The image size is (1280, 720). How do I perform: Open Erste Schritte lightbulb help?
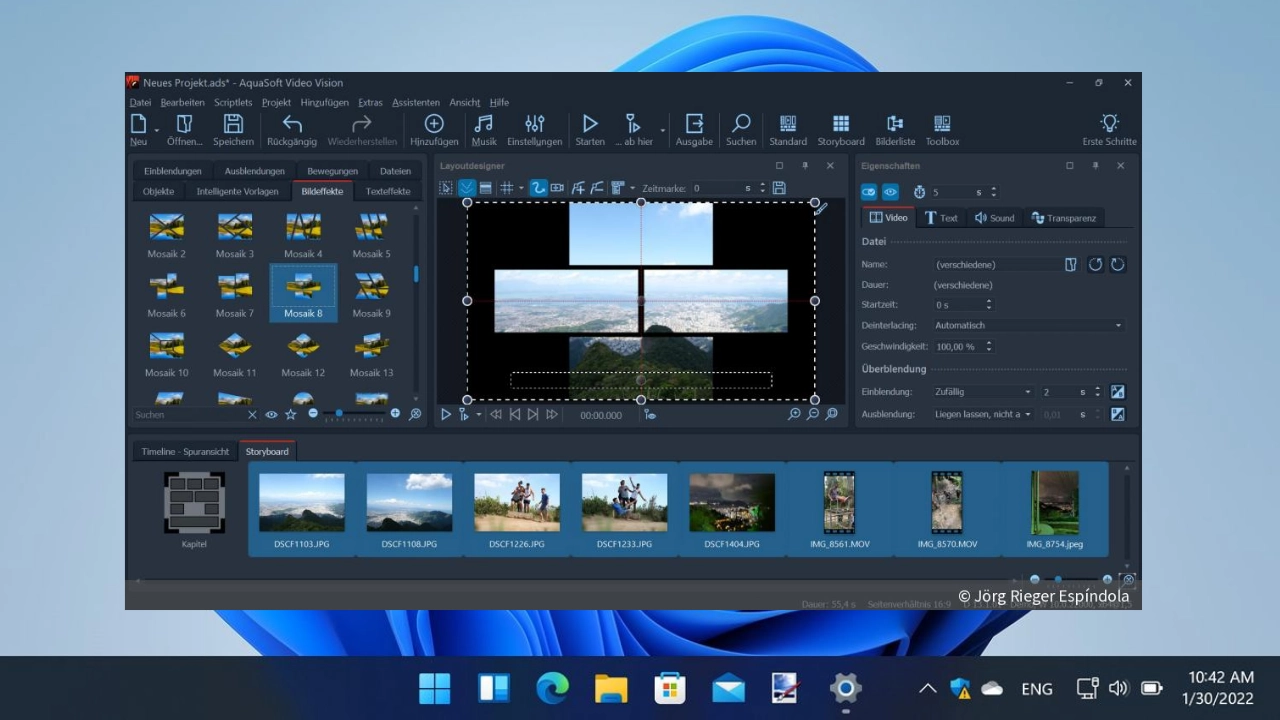pos(1109,124)
